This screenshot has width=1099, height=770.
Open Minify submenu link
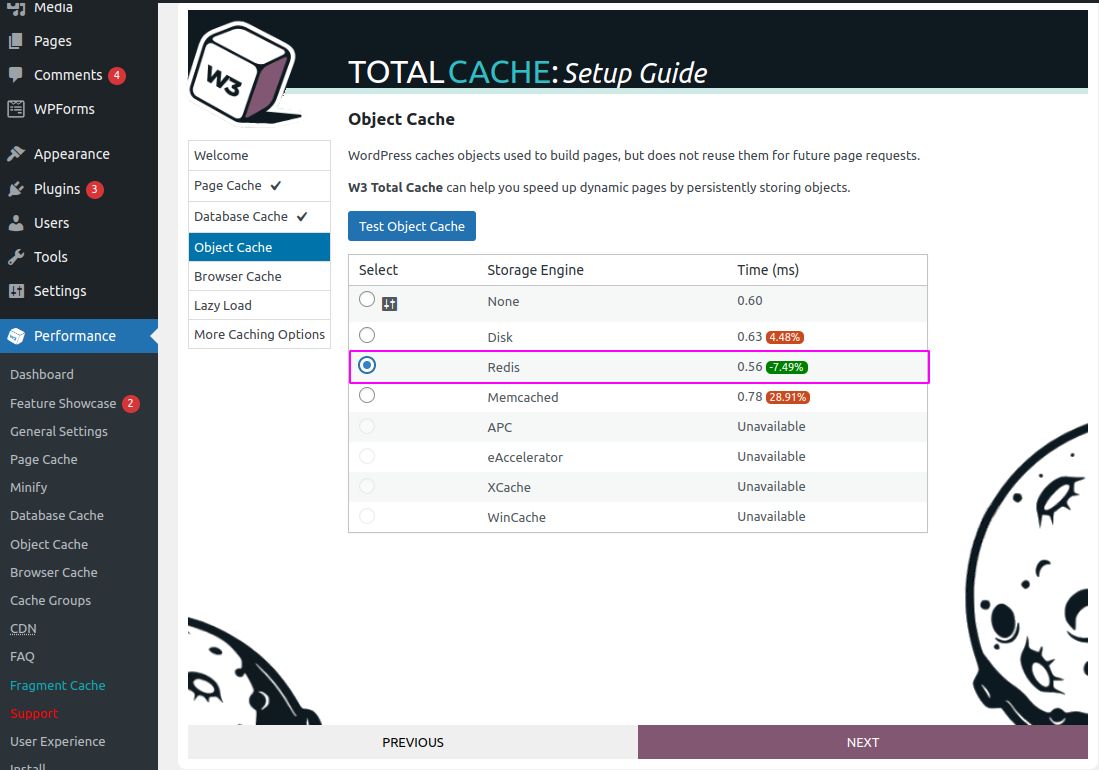[29, 488]
